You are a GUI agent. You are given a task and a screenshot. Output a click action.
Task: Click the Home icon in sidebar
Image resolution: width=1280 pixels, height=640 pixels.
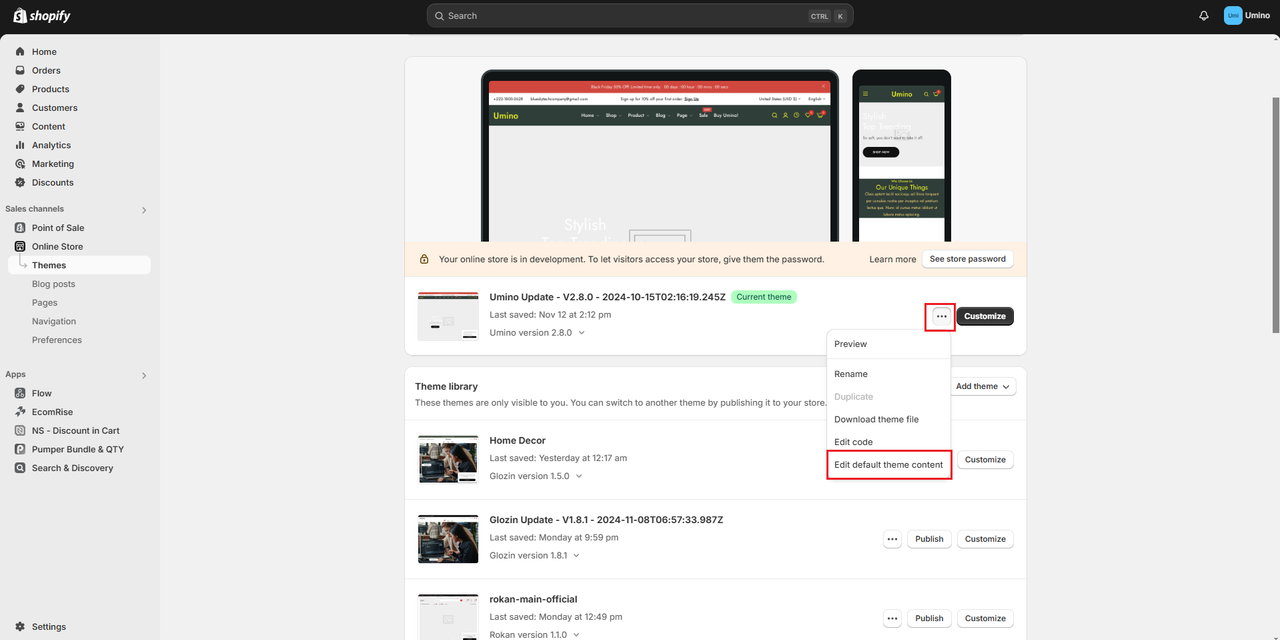[x=20, y=52]
